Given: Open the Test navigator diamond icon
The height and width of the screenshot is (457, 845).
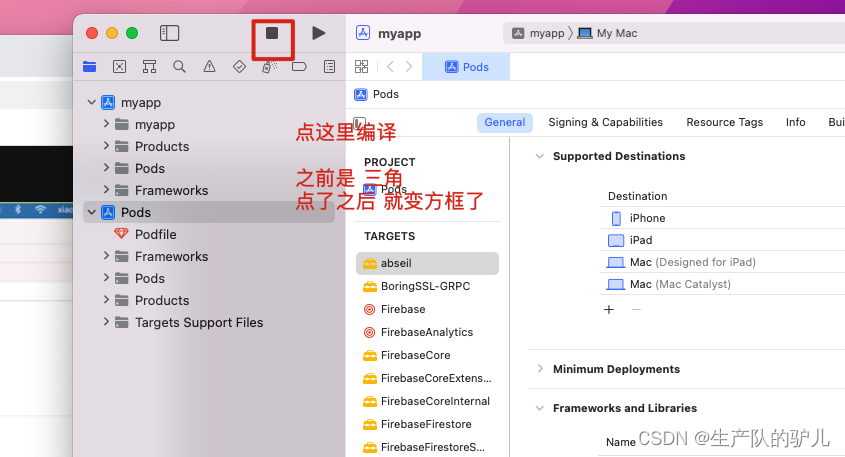Looking at the screenshot, I should click(239, 67).
